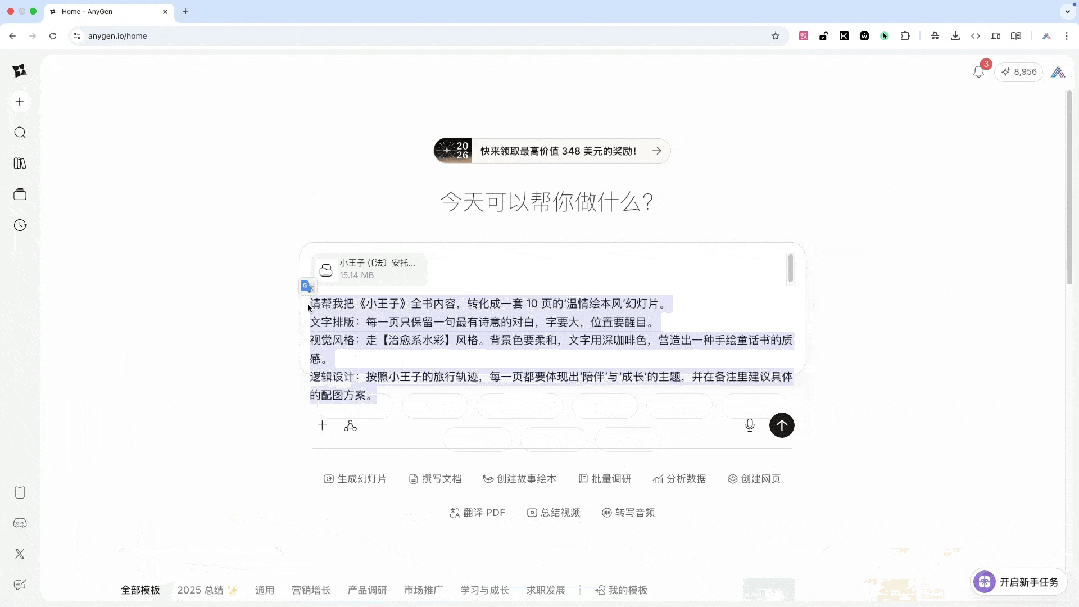Click the search icon in the left sidebar

coord(20,132)
